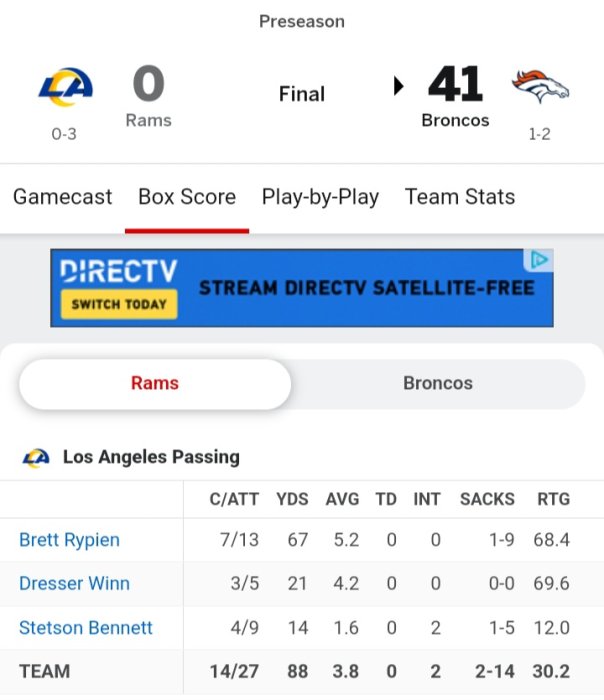
Task: Open Dresser Winn's player link
Action: pos(74,584)
